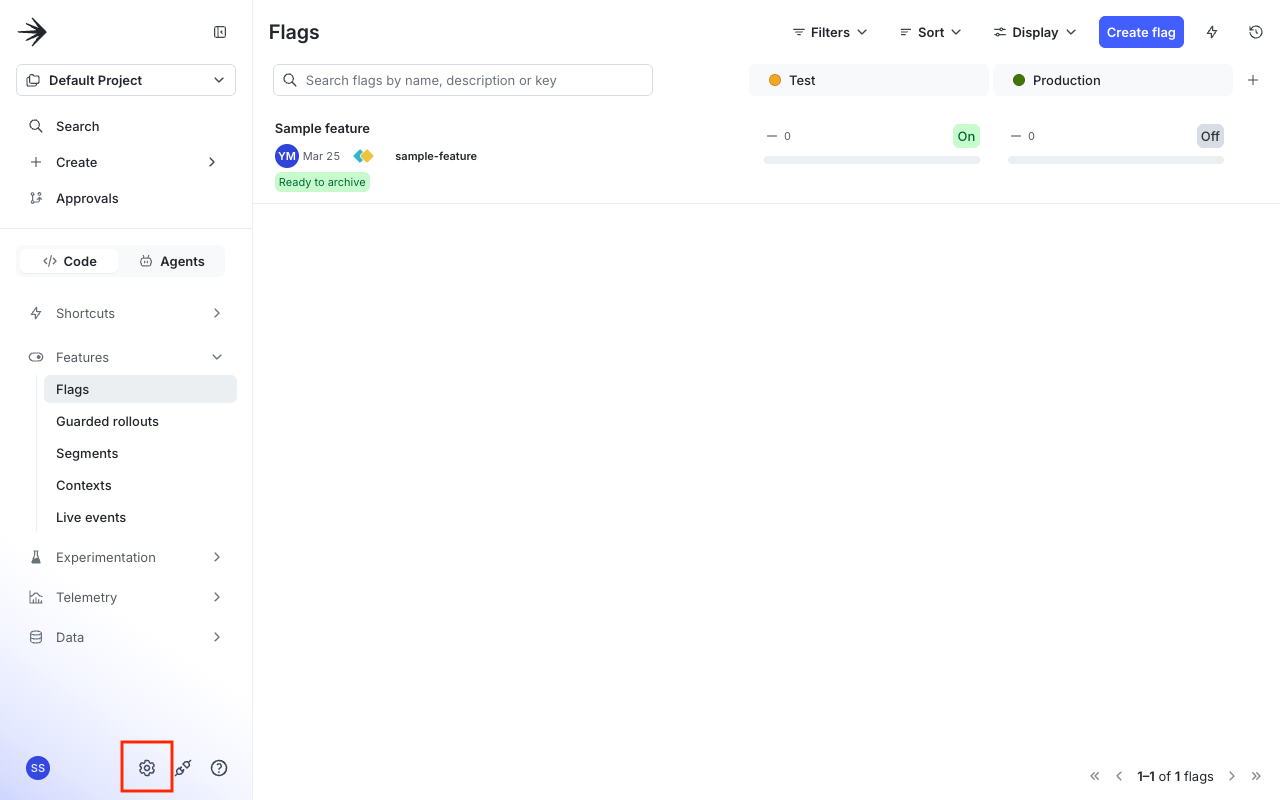The image size is (1280, 800).
Task: Select the Production environment column header
Action: (x=1113, y=80)
